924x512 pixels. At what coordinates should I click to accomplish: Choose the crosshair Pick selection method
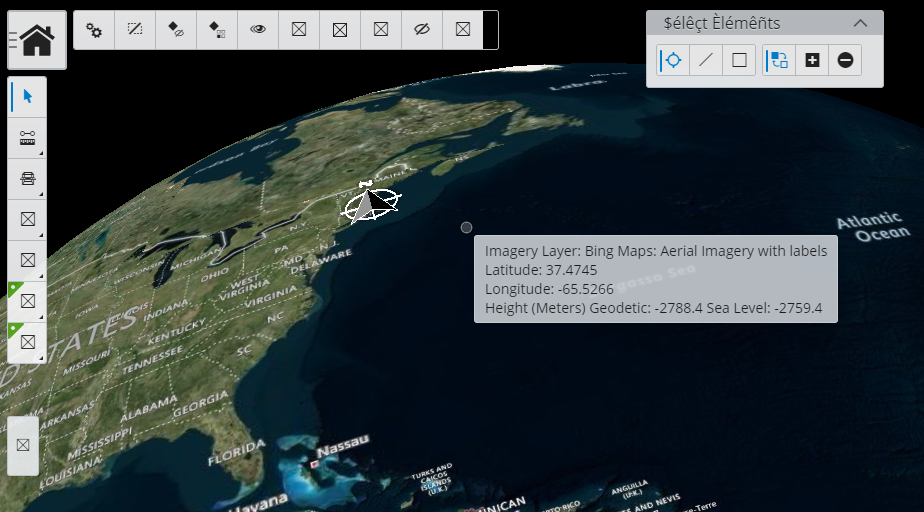point(673,60)
